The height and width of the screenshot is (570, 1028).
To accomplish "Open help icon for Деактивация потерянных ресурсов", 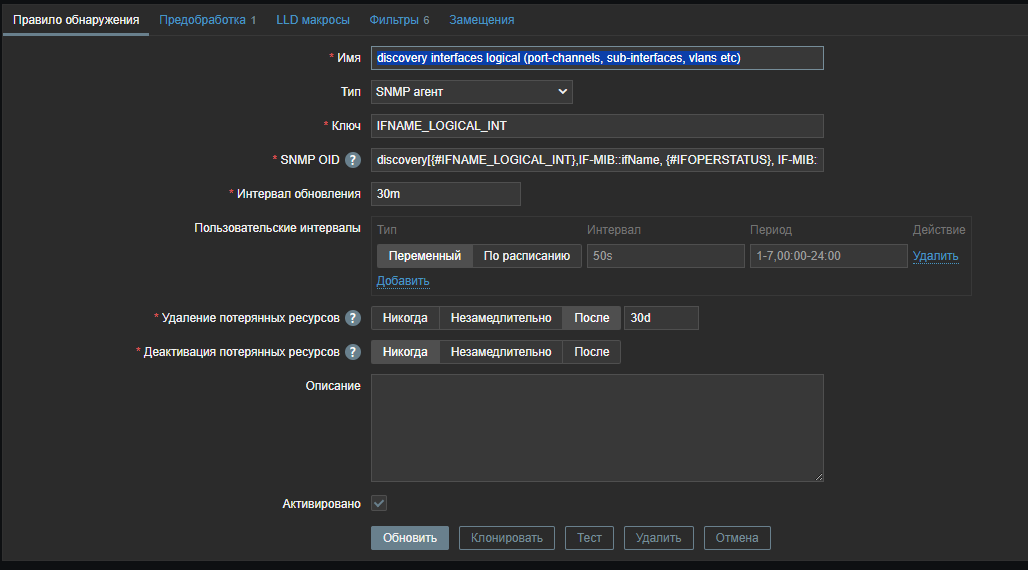I will pyautogui.click(x=353, y=352).
